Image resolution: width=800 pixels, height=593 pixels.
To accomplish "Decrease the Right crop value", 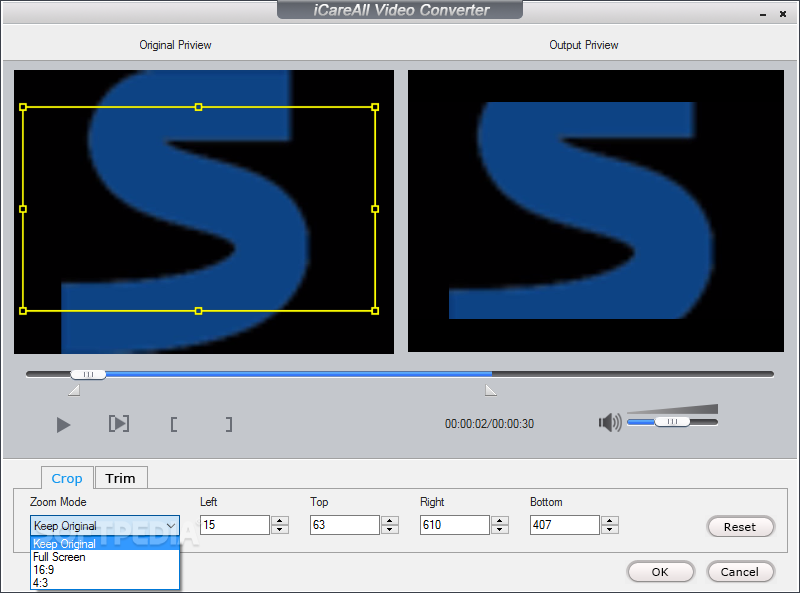I will [499, 529].
